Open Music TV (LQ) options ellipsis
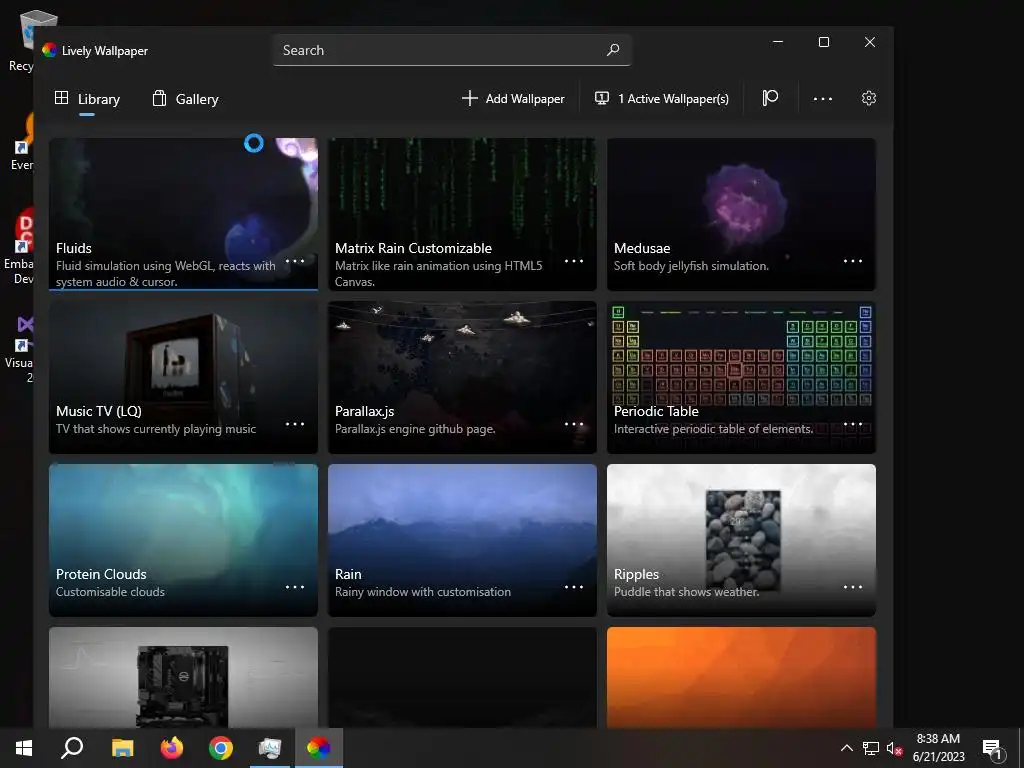1024x768 pixels. [x=295, y=424]
